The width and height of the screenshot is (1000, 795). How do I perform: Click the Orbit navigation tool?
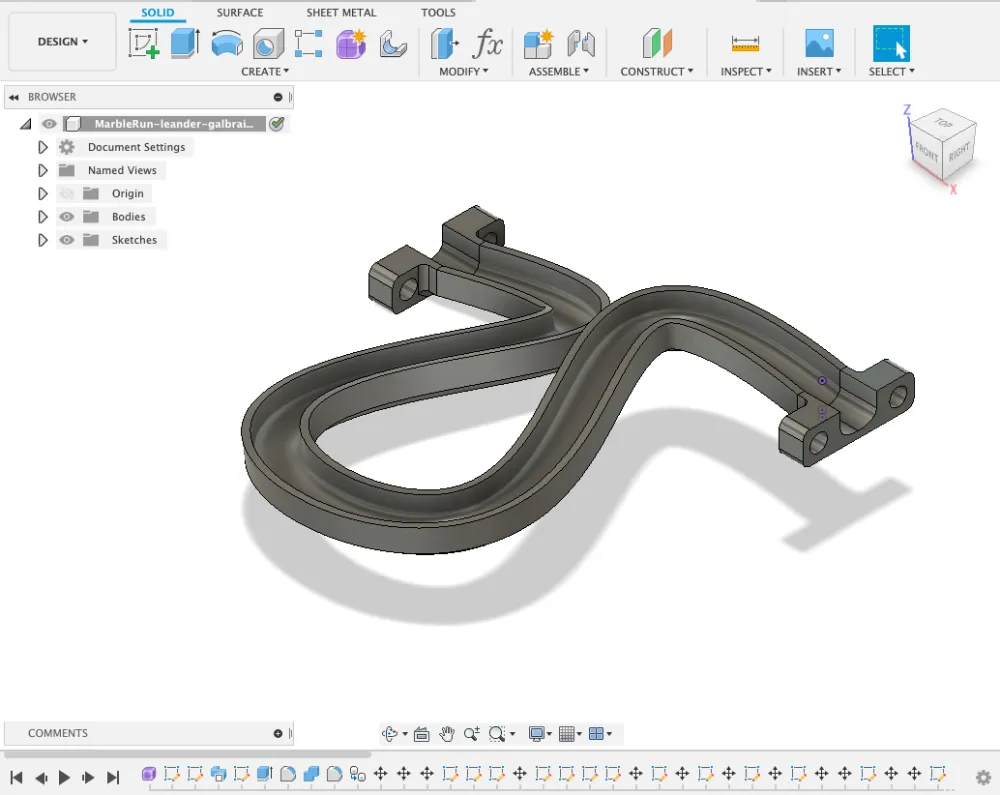tap(391, 734)
